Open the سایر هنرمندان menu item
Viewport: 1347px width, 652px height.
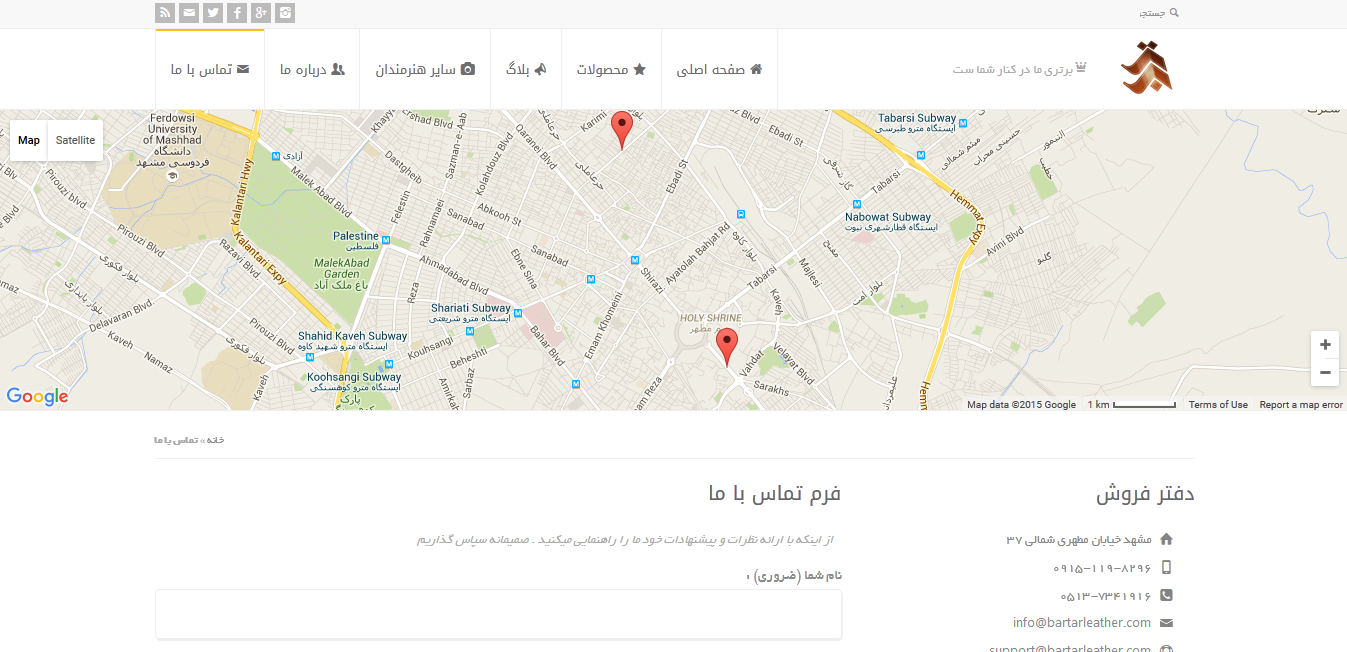(425, 69)
